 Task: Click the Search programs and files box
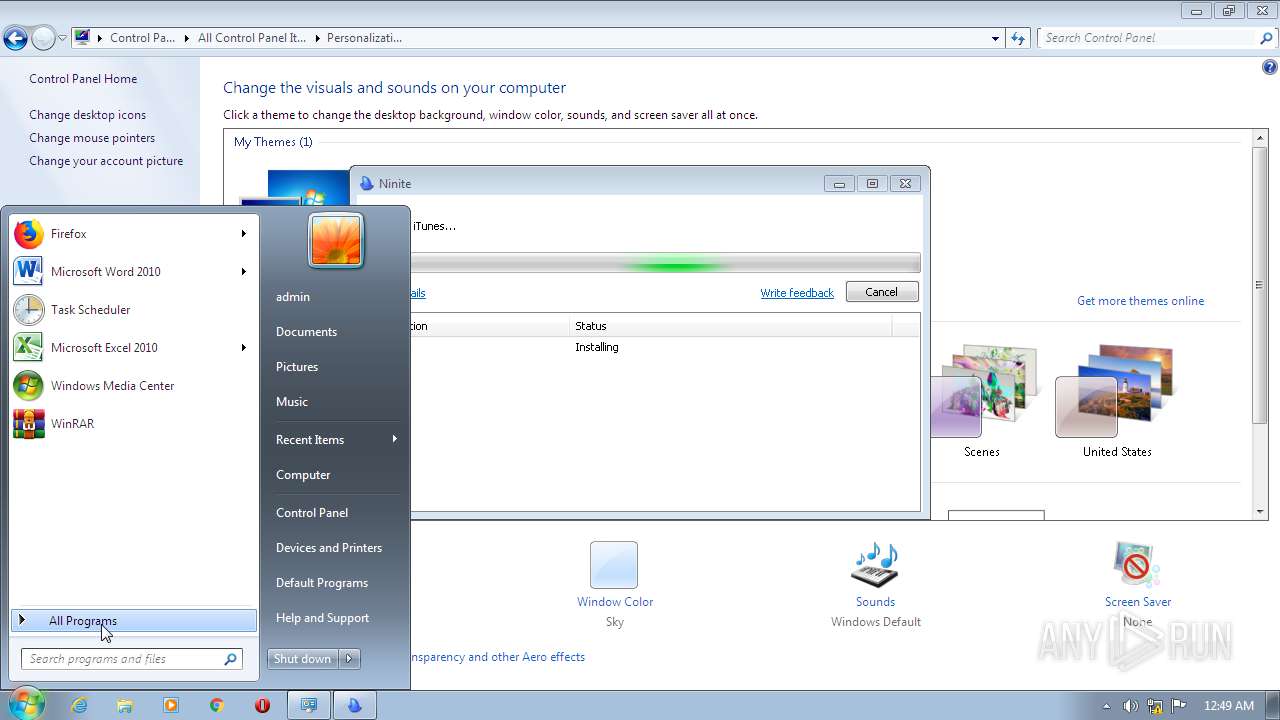[x=131, y=659]
